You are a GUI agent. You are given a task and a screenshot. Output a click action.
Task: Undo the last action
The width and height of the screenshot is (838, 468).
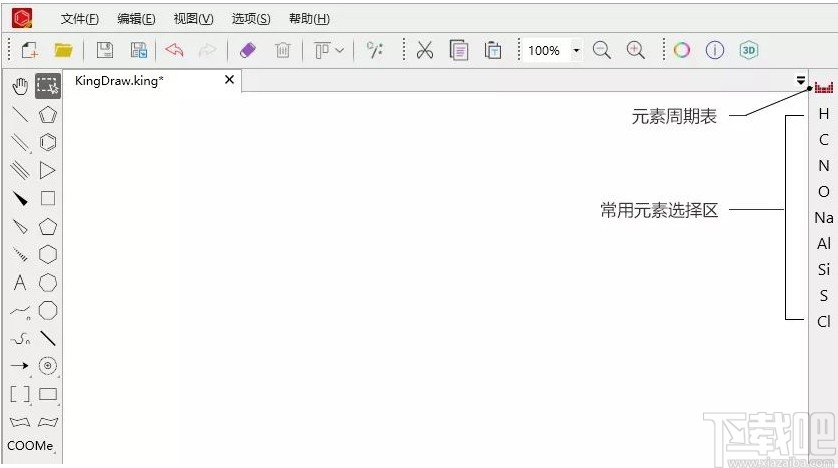click(x=174, y=50)
